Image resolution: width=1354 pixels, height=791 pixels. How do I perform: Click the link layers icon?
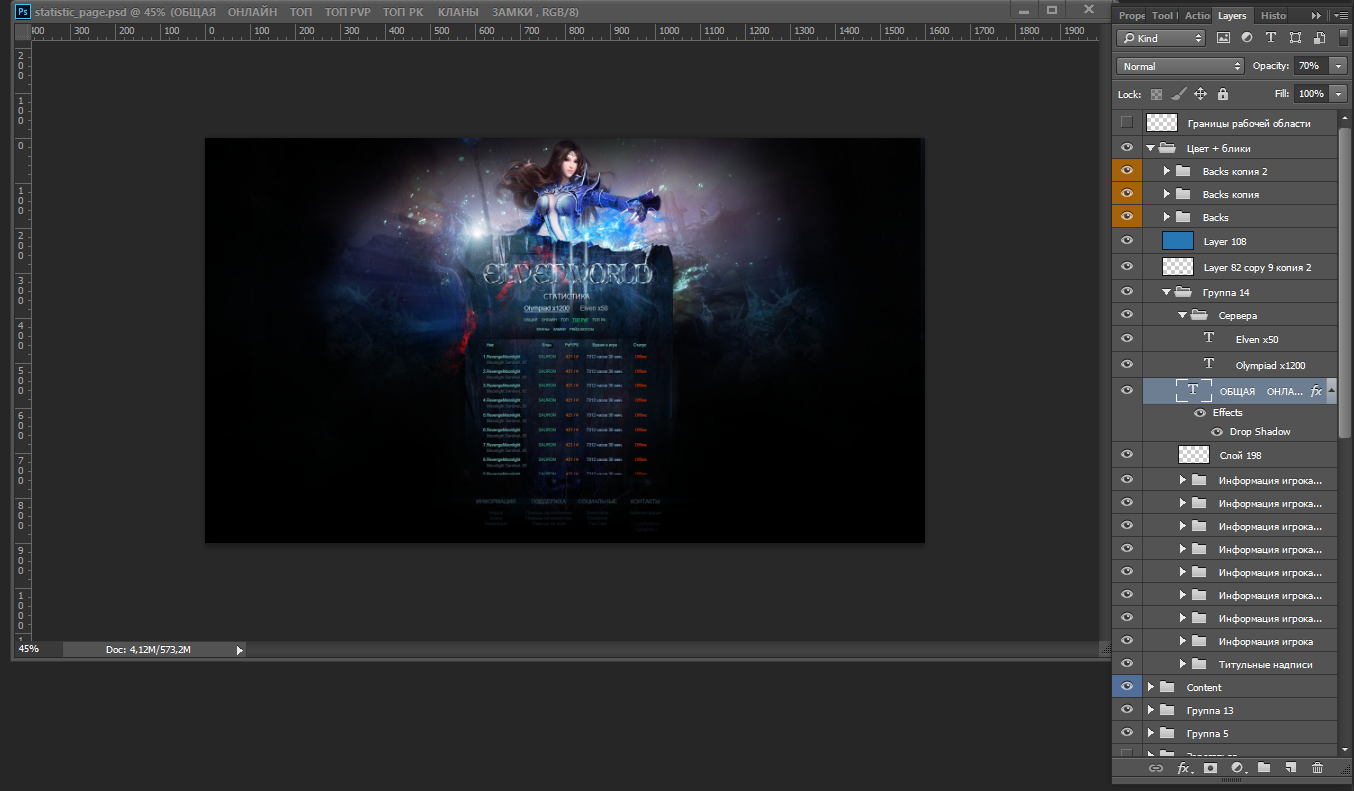(1156, 768)
